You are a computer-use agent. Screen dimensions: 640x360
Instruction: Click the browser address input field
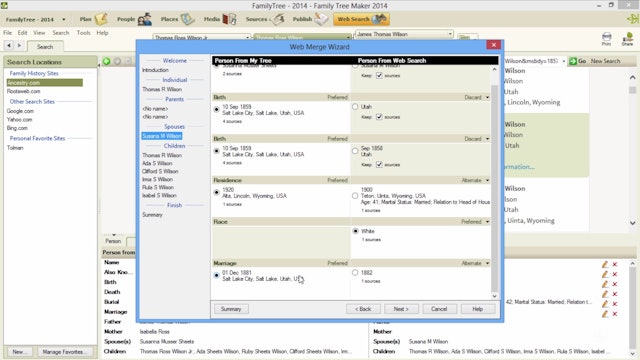pos(532,61)
